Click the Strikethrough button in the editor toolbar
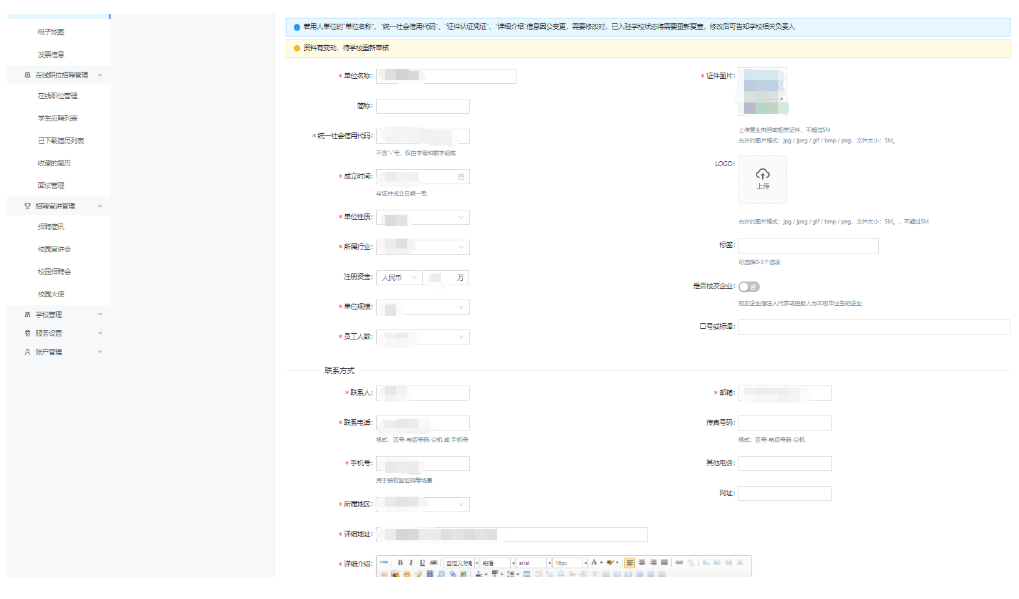This screenshot has height=599, width=1019. (433, 563)
